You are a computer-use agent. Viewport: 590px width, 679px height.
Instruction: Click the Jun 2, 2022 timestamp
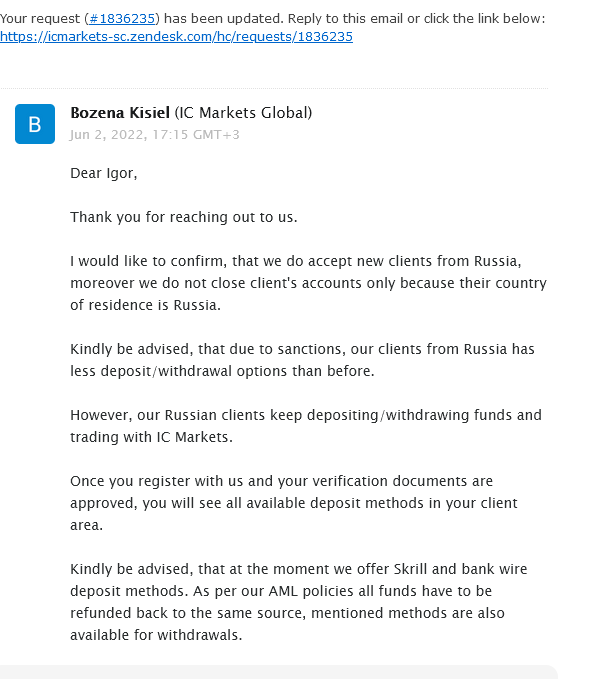(x=155, y=135)
